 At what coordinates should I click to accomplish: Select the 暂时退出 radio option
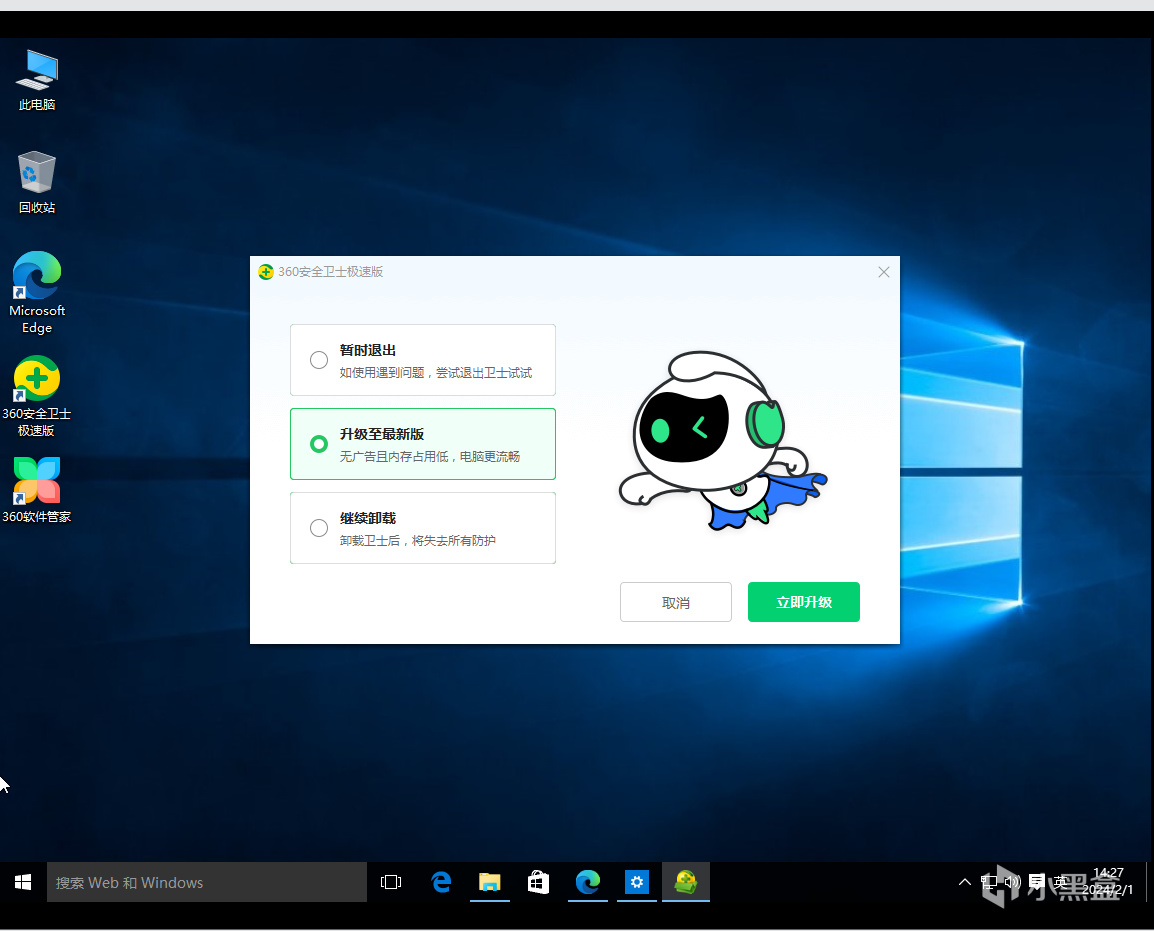(319, 360)
